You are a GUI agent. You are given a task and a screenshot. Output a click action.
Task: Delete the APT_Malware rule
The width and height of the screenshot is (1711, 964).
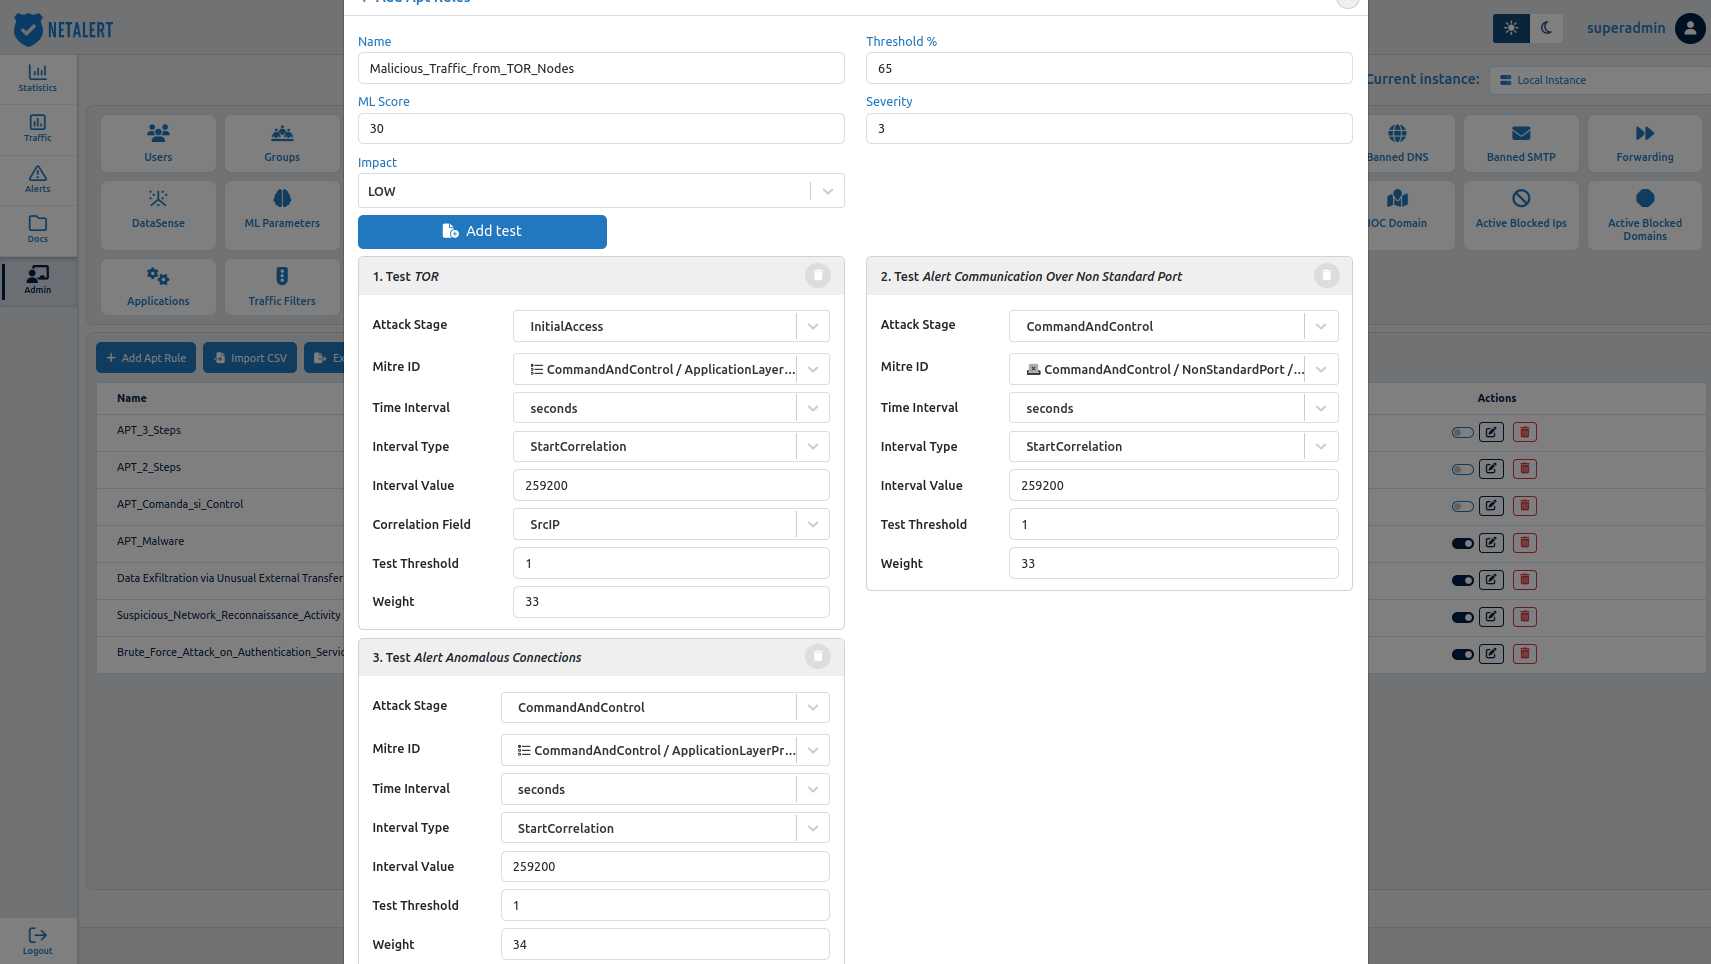[1525, 543]
